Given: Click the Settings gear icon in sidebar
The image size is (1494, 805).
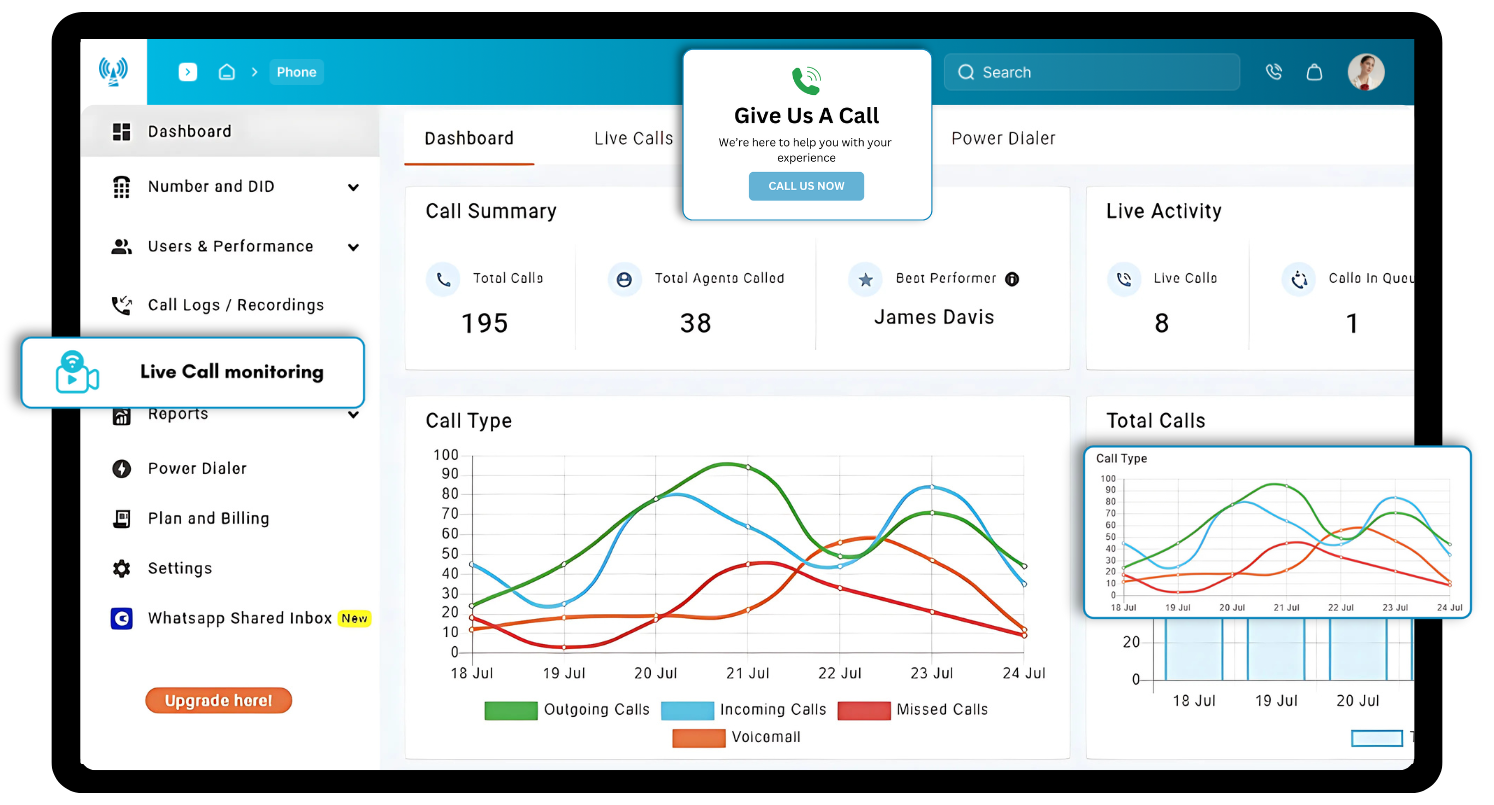Looking at the screenshot, I should [x=122, y=568].
